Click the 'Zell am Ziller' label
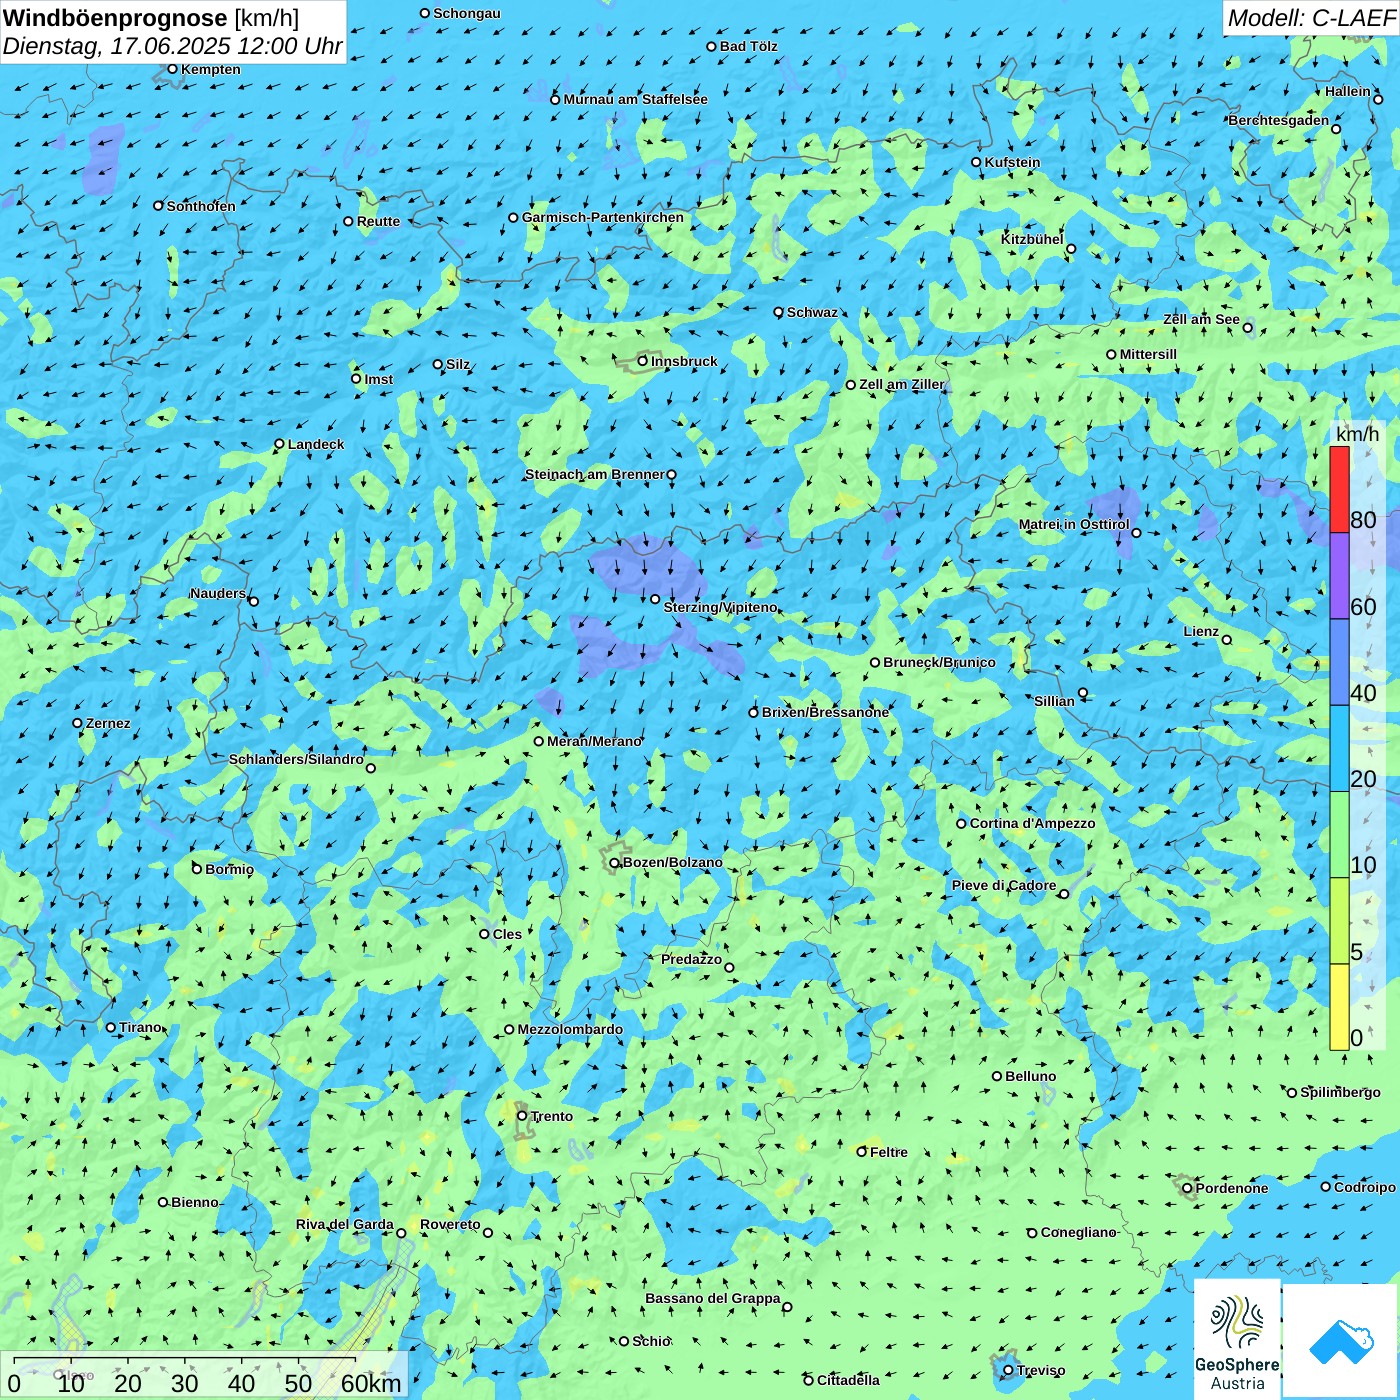This screenshot has width=1400, height=1400. 901,384
